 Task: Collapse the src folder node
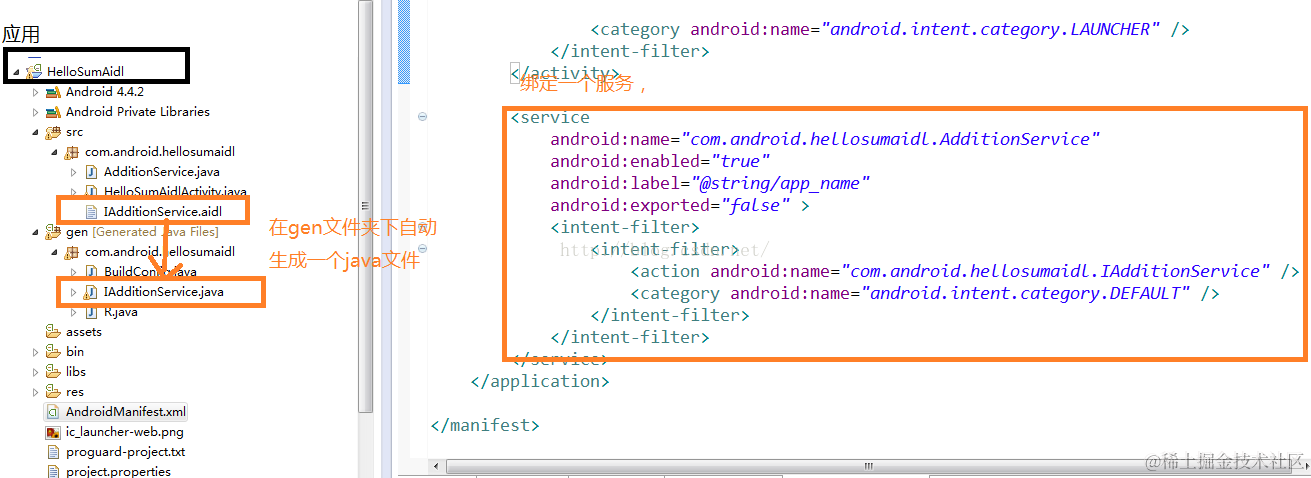[x=35, y=132]
